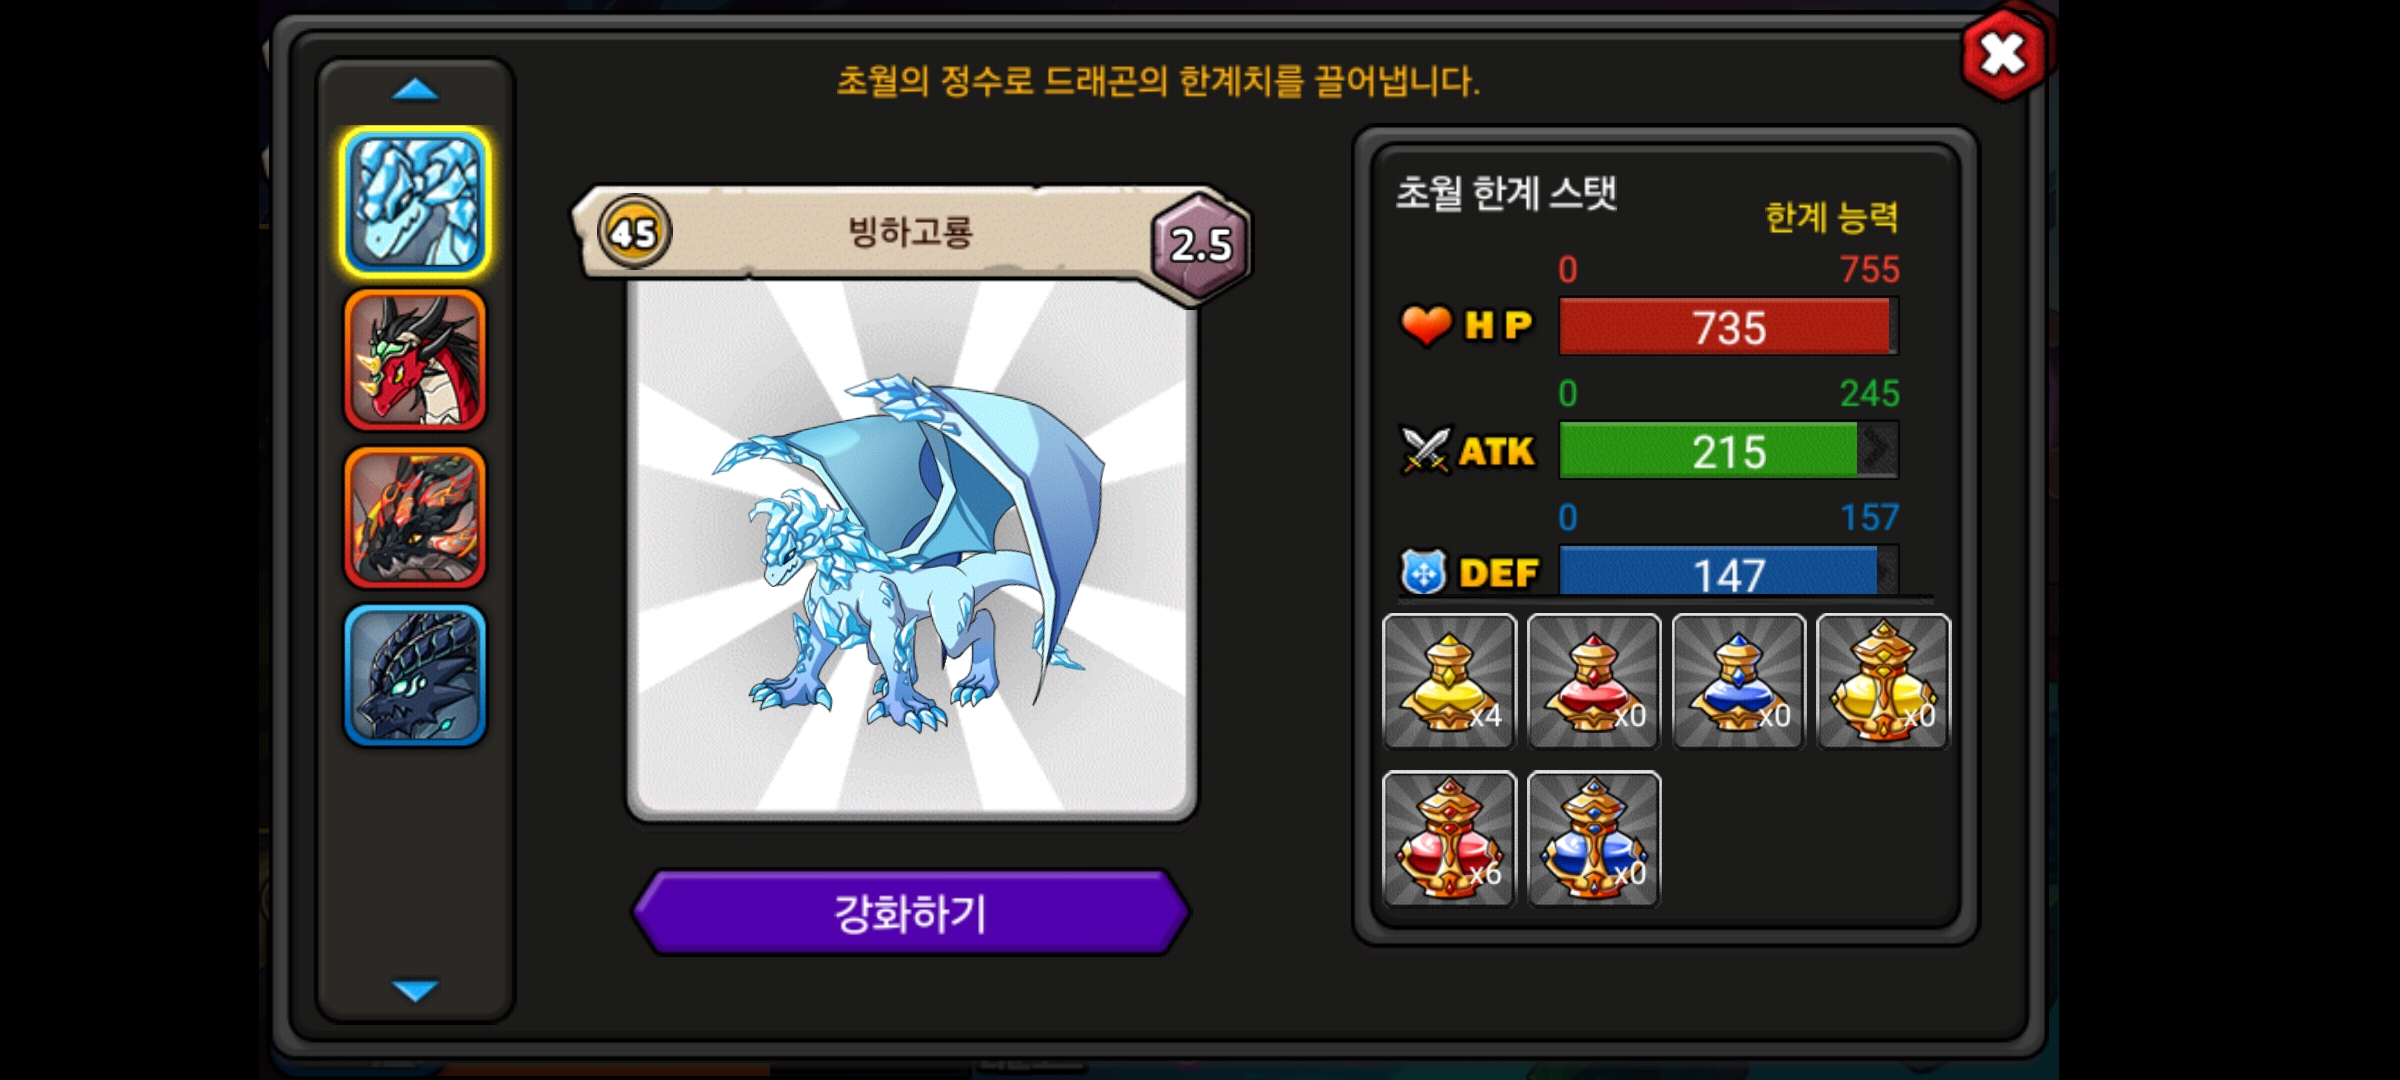
Task: Select the small red essence potion x0
Action: pyautogui.click(x=1594, y=681)
